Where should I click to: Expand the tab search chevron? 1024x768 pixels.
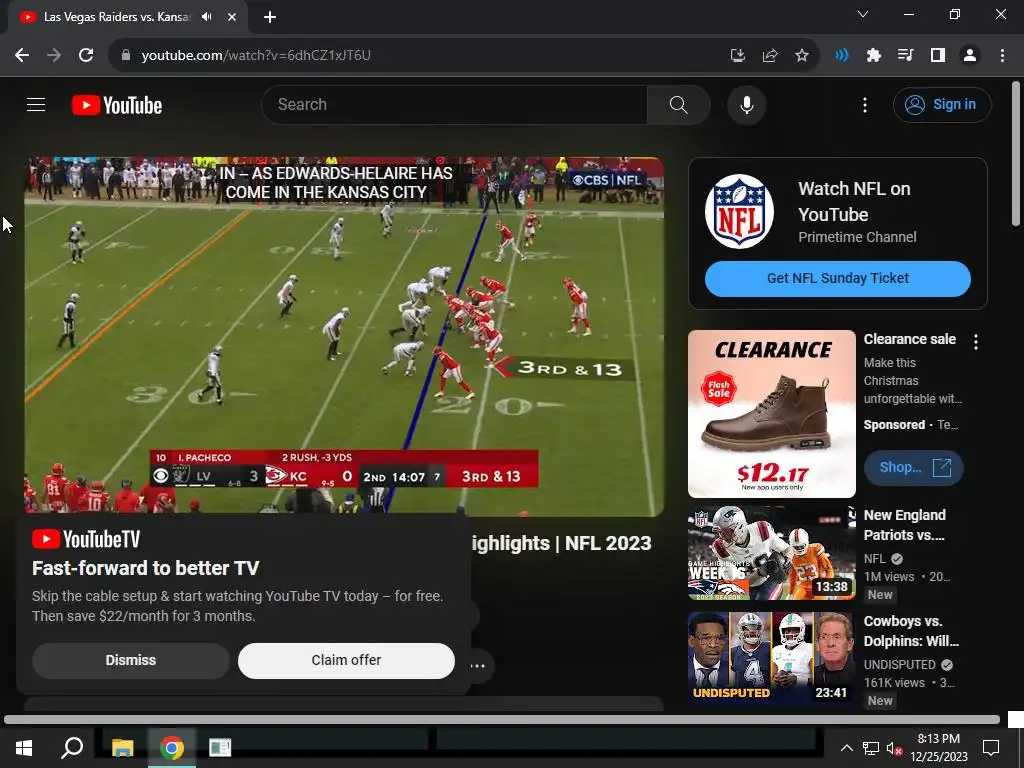click(x=863, y=14)
